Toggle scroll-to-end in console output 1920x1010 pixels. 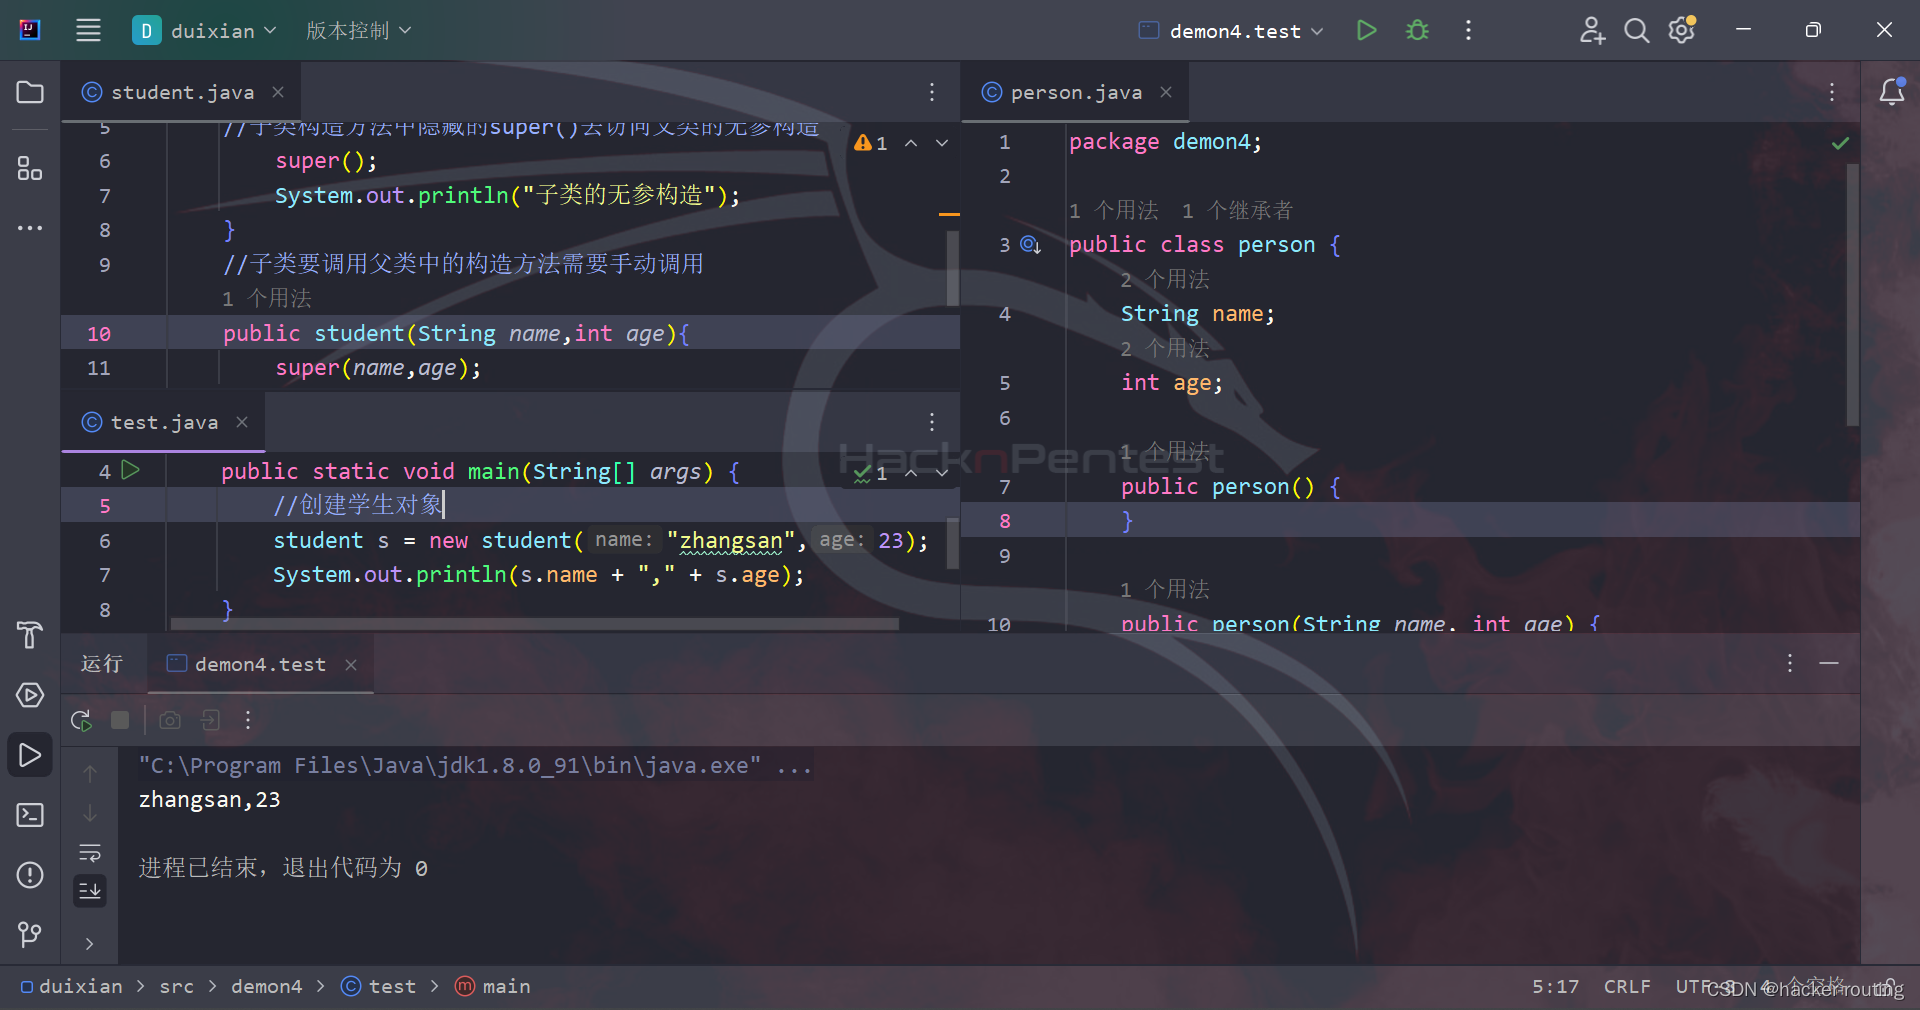click(x=89, y=890)
